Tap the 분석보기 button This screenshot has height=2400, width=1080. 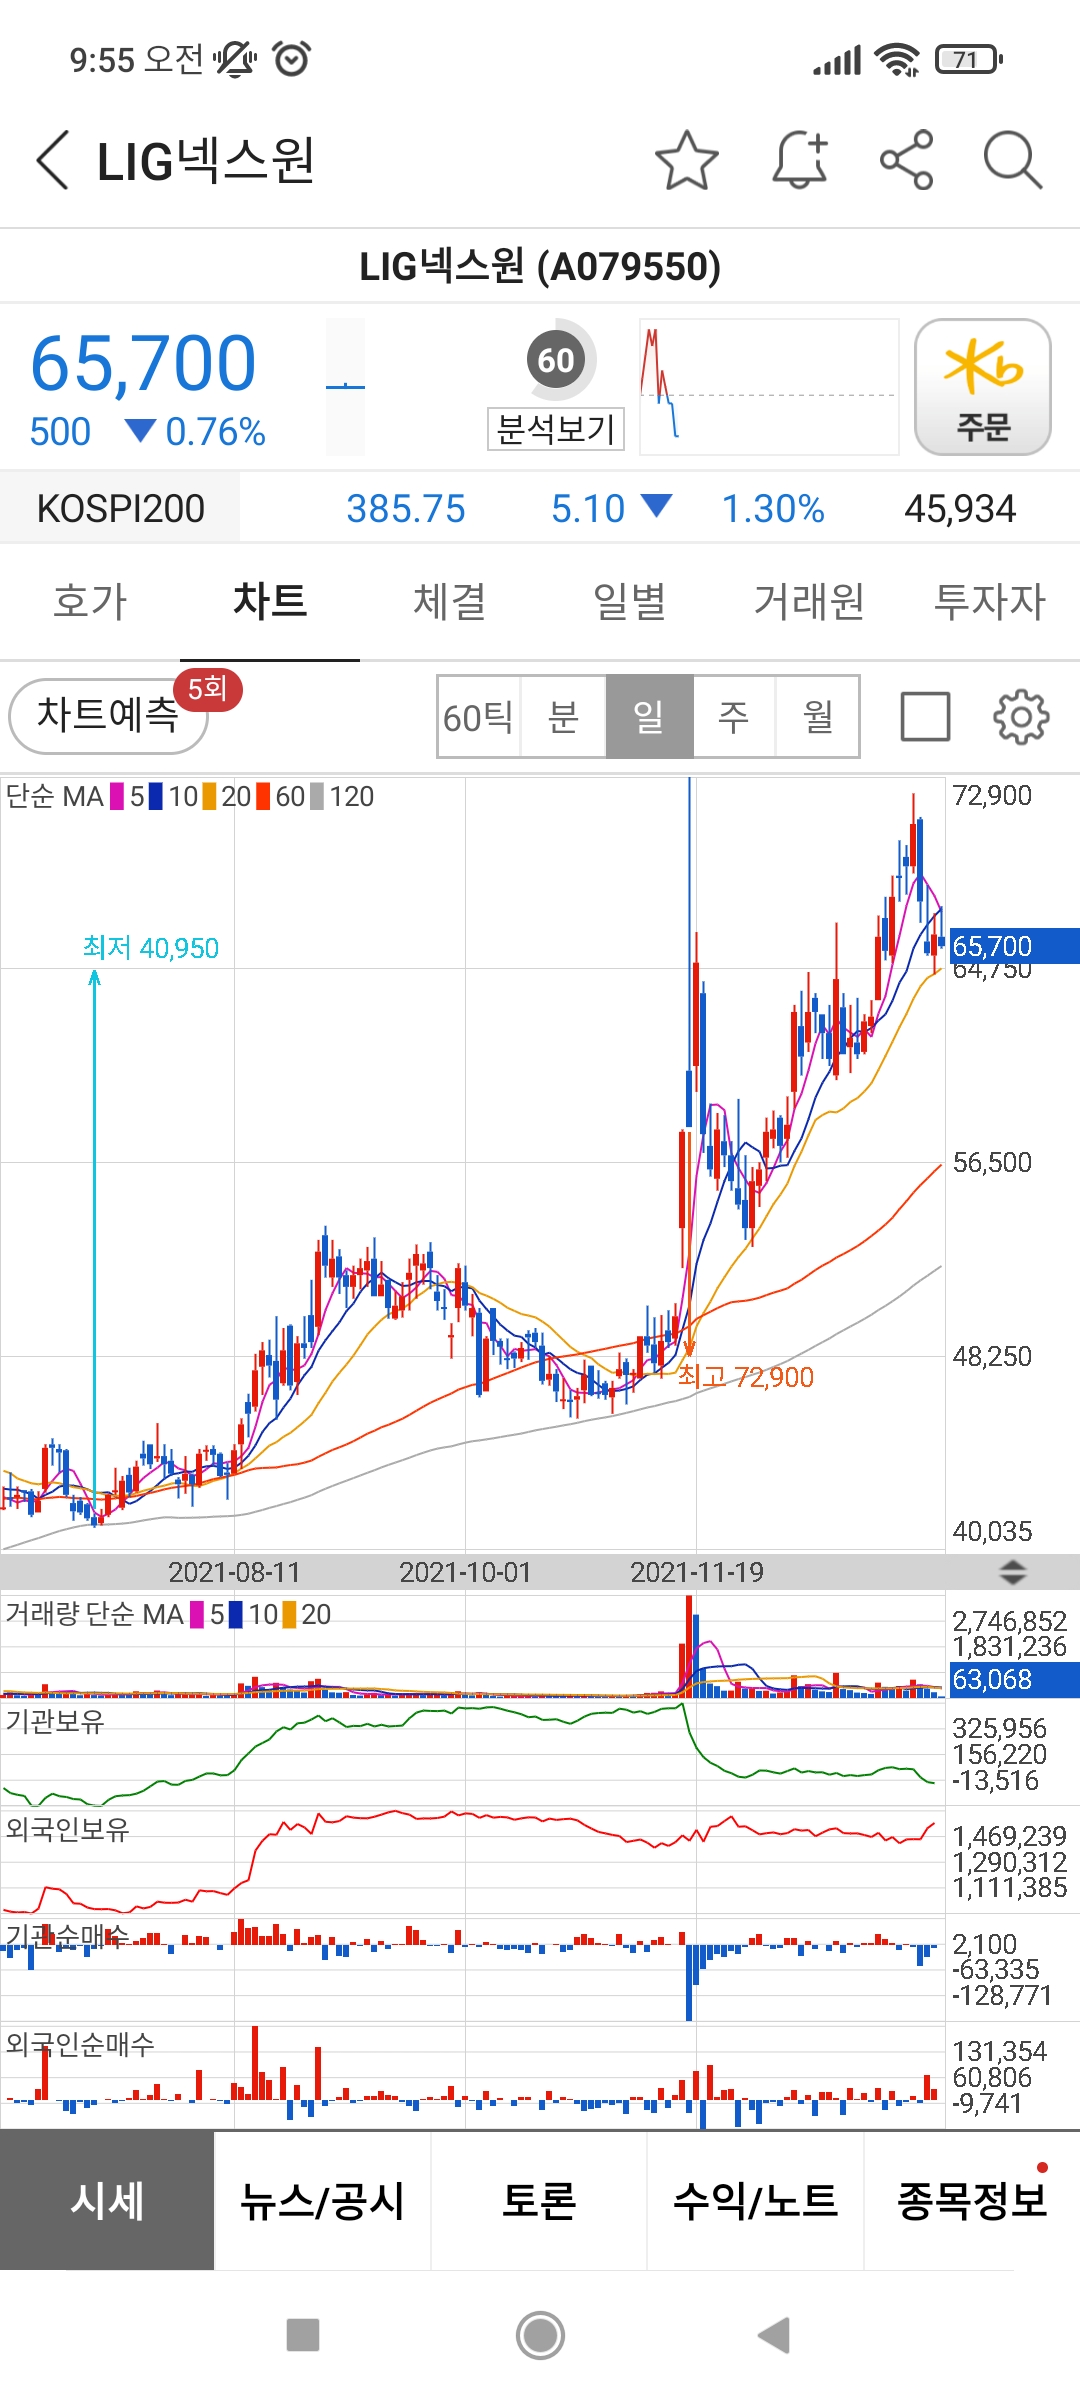point(556,429)
